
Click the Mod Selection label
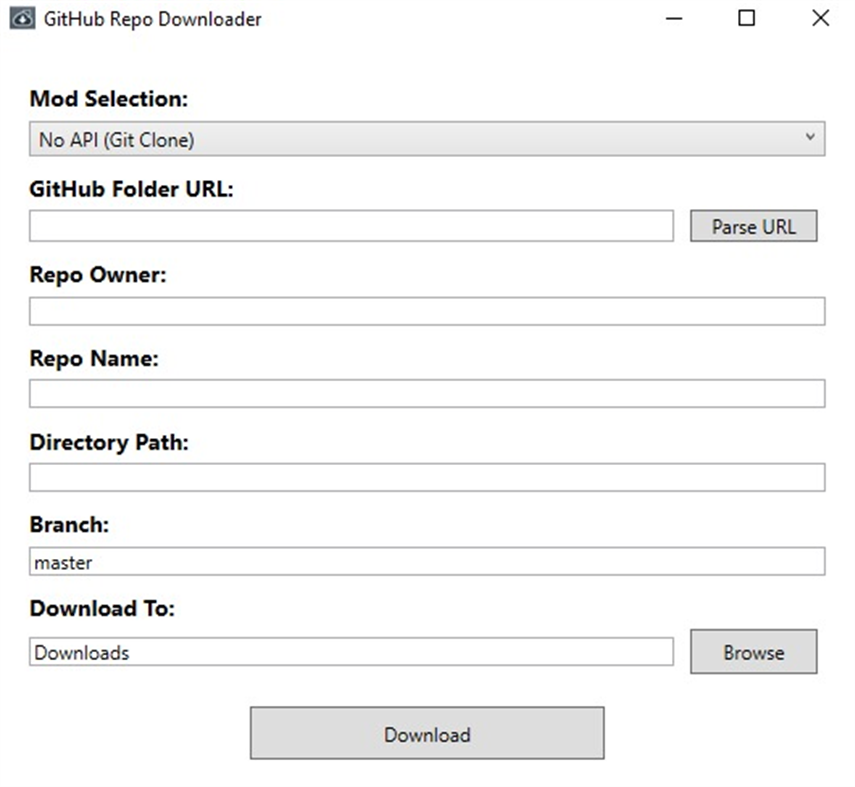tap(109, 99)
